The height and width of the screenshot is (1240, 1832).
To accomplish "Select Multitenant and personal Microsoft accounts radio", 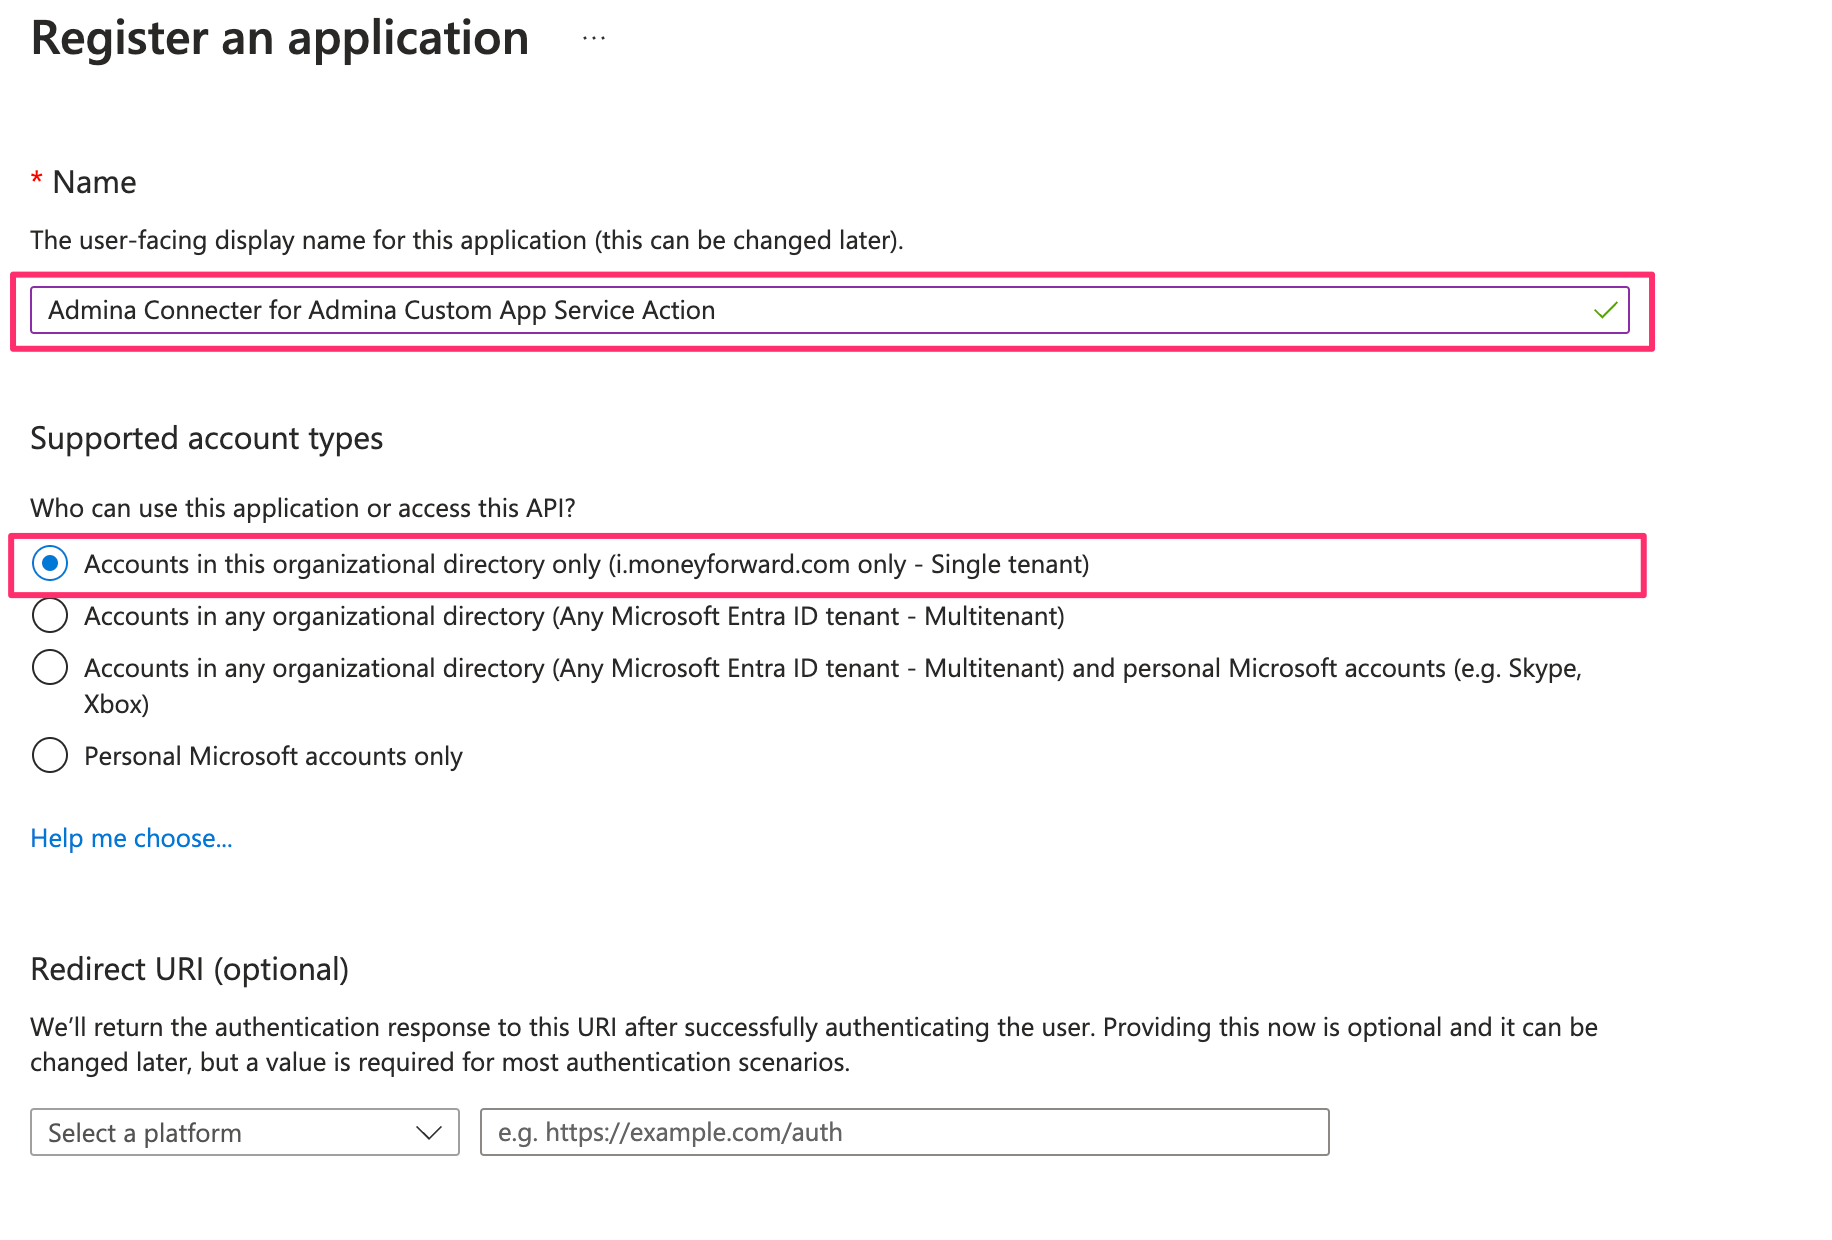I will (50, 667).
